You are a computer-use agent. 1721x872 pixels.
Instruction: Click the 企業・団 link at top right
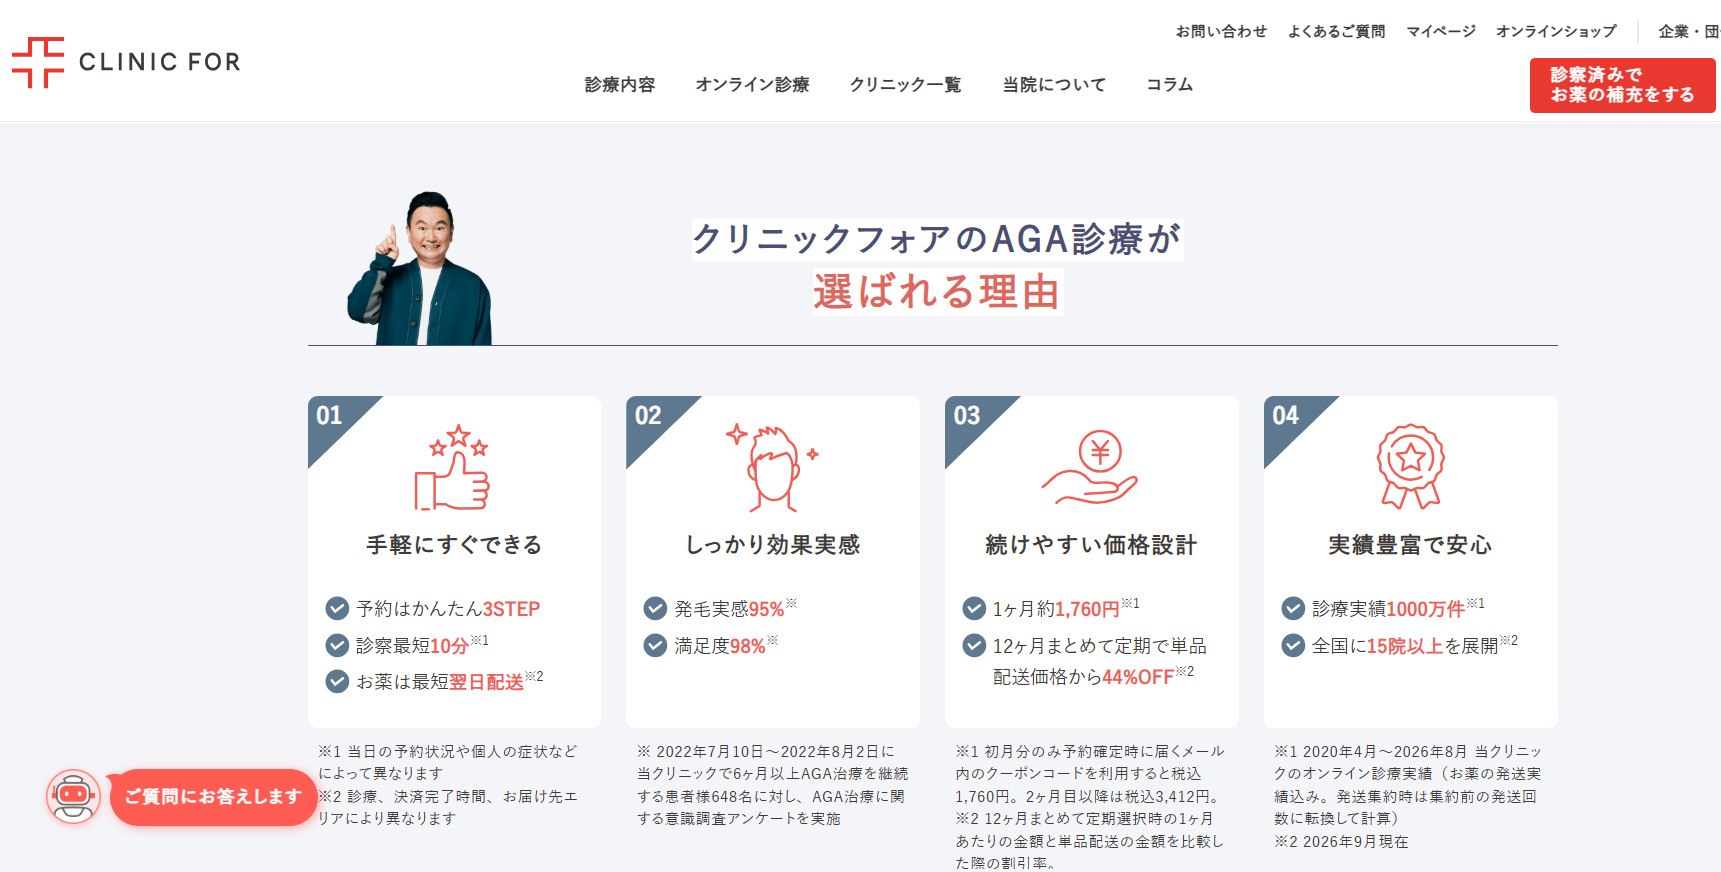pyautogui.click(x=1689, y=31)
